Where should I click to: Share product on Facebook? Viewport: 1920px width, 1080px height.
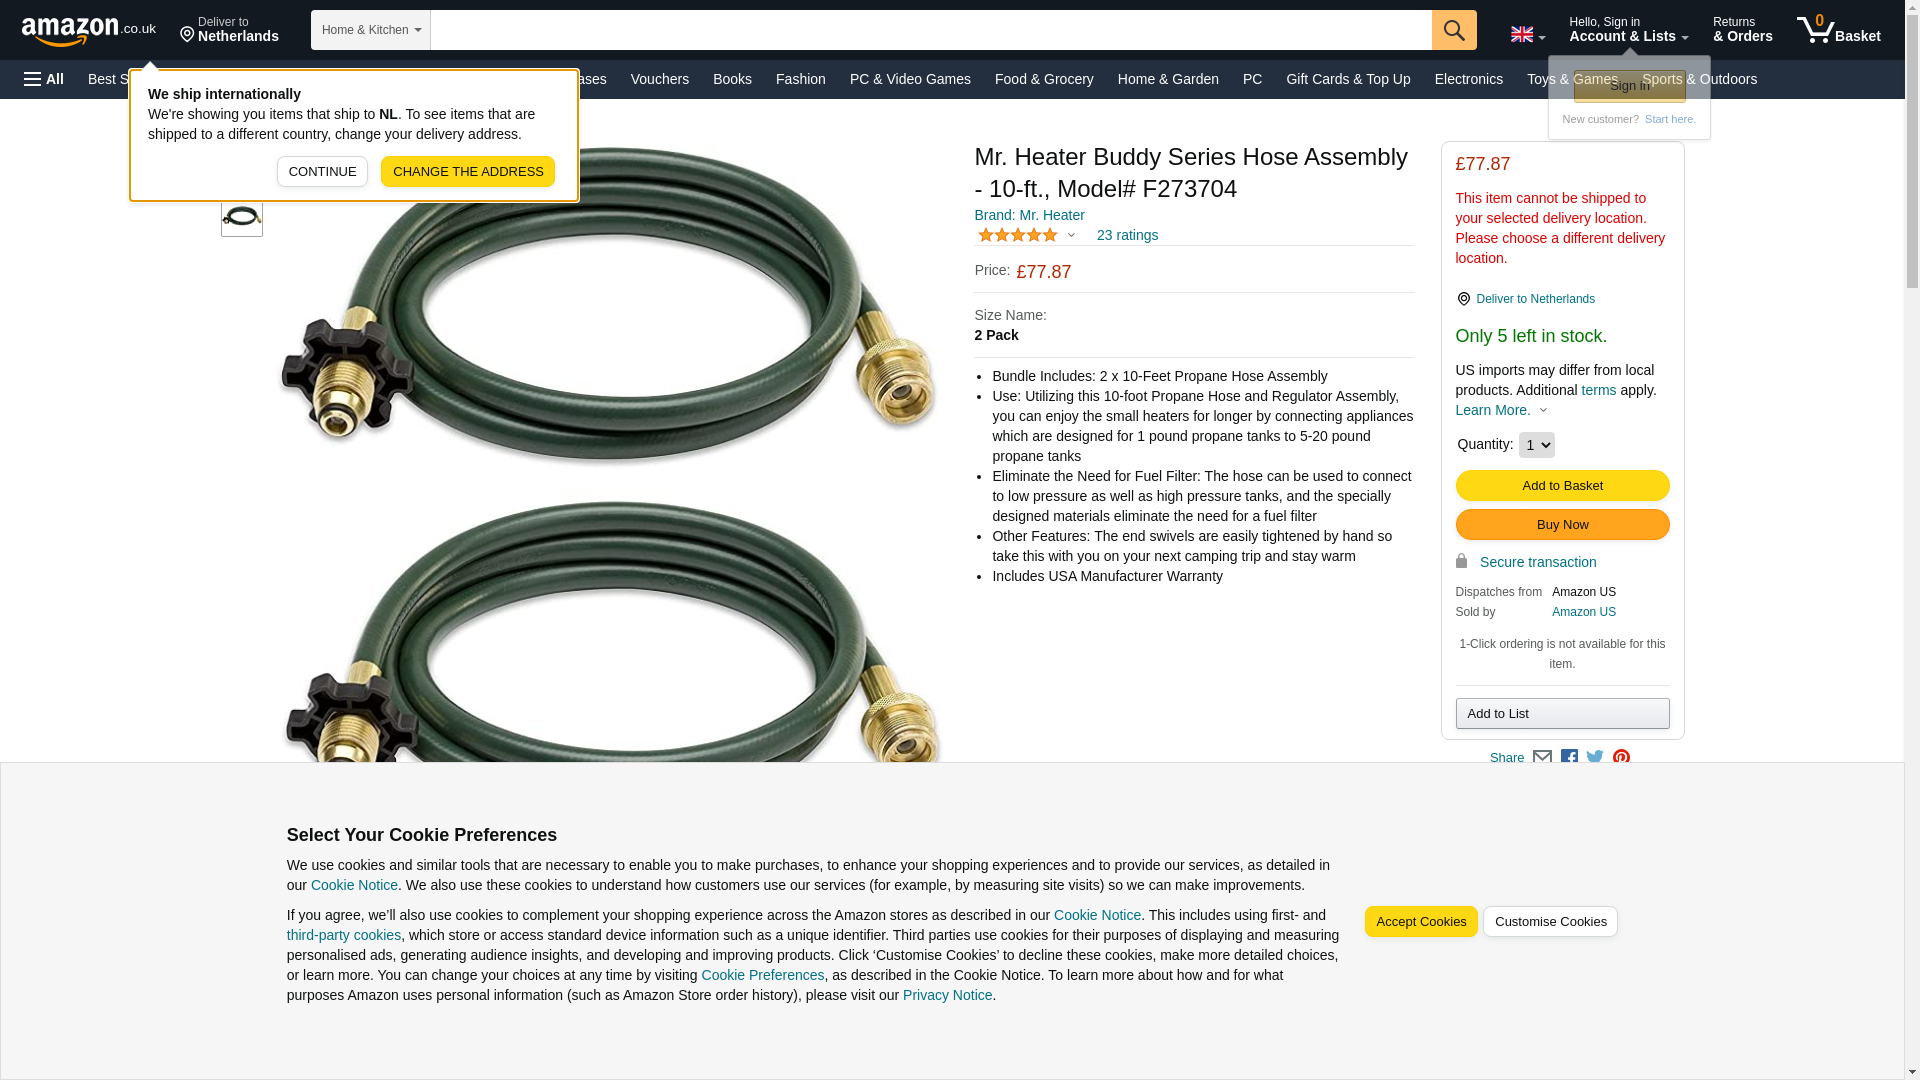coord(1569,758)
